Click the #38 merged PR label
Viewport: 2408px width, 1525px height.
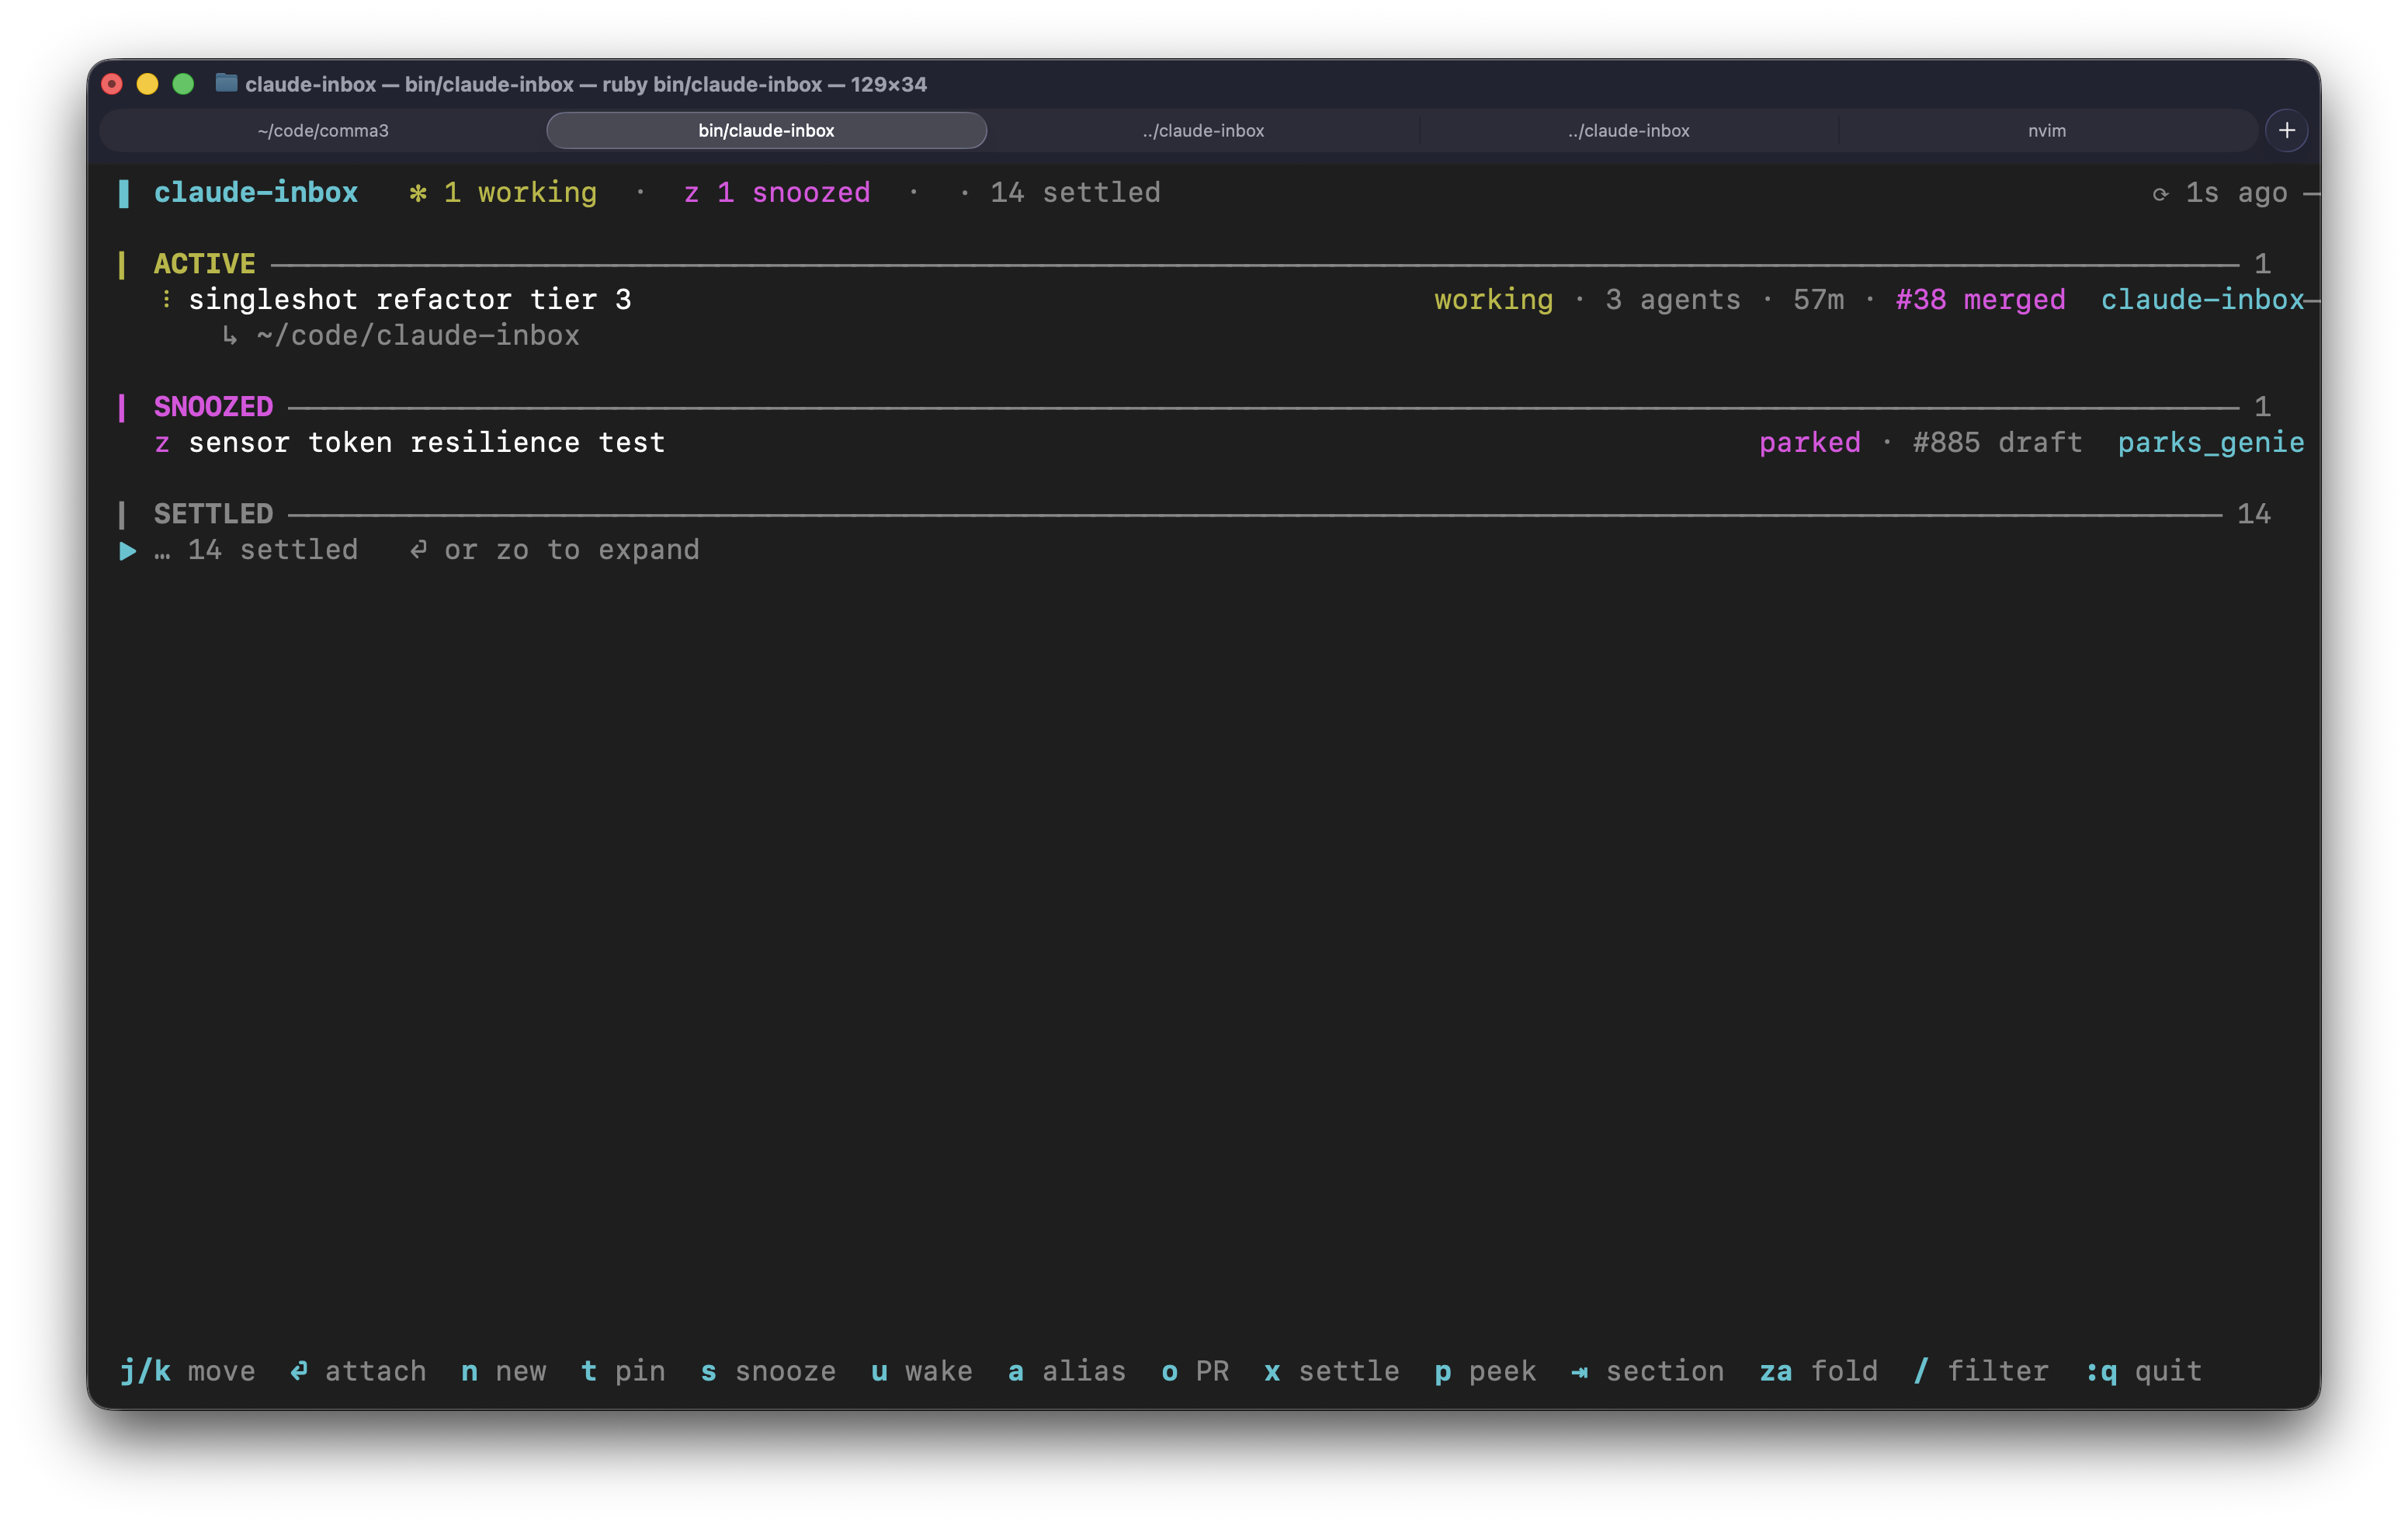(1980, 300)
